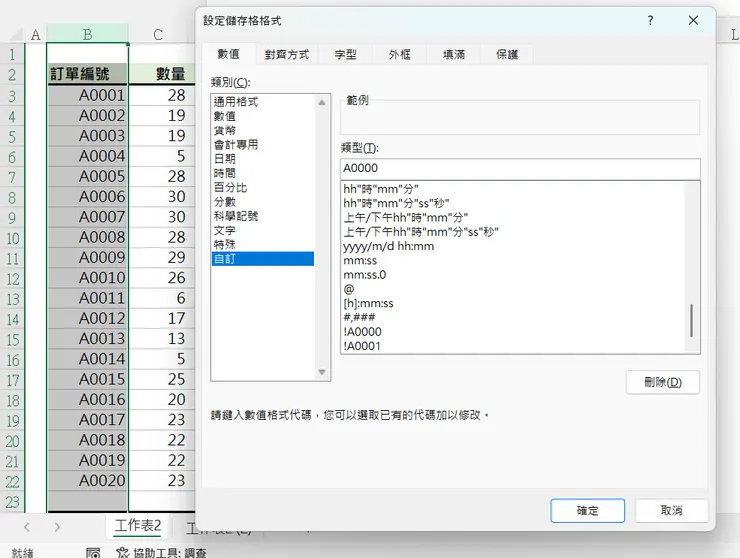Image resolution: width=740 pixels, height=558 pixels.
Task: Select column B header
Action: tap(87, 34)
